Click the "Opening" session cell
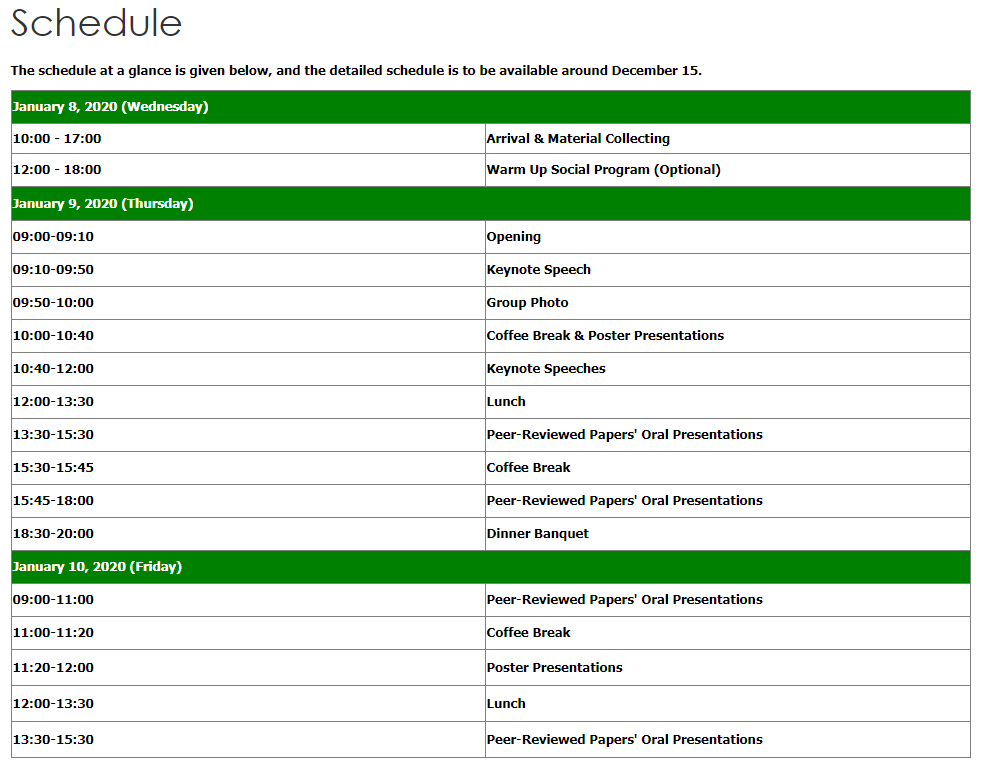 pos(513,237)
